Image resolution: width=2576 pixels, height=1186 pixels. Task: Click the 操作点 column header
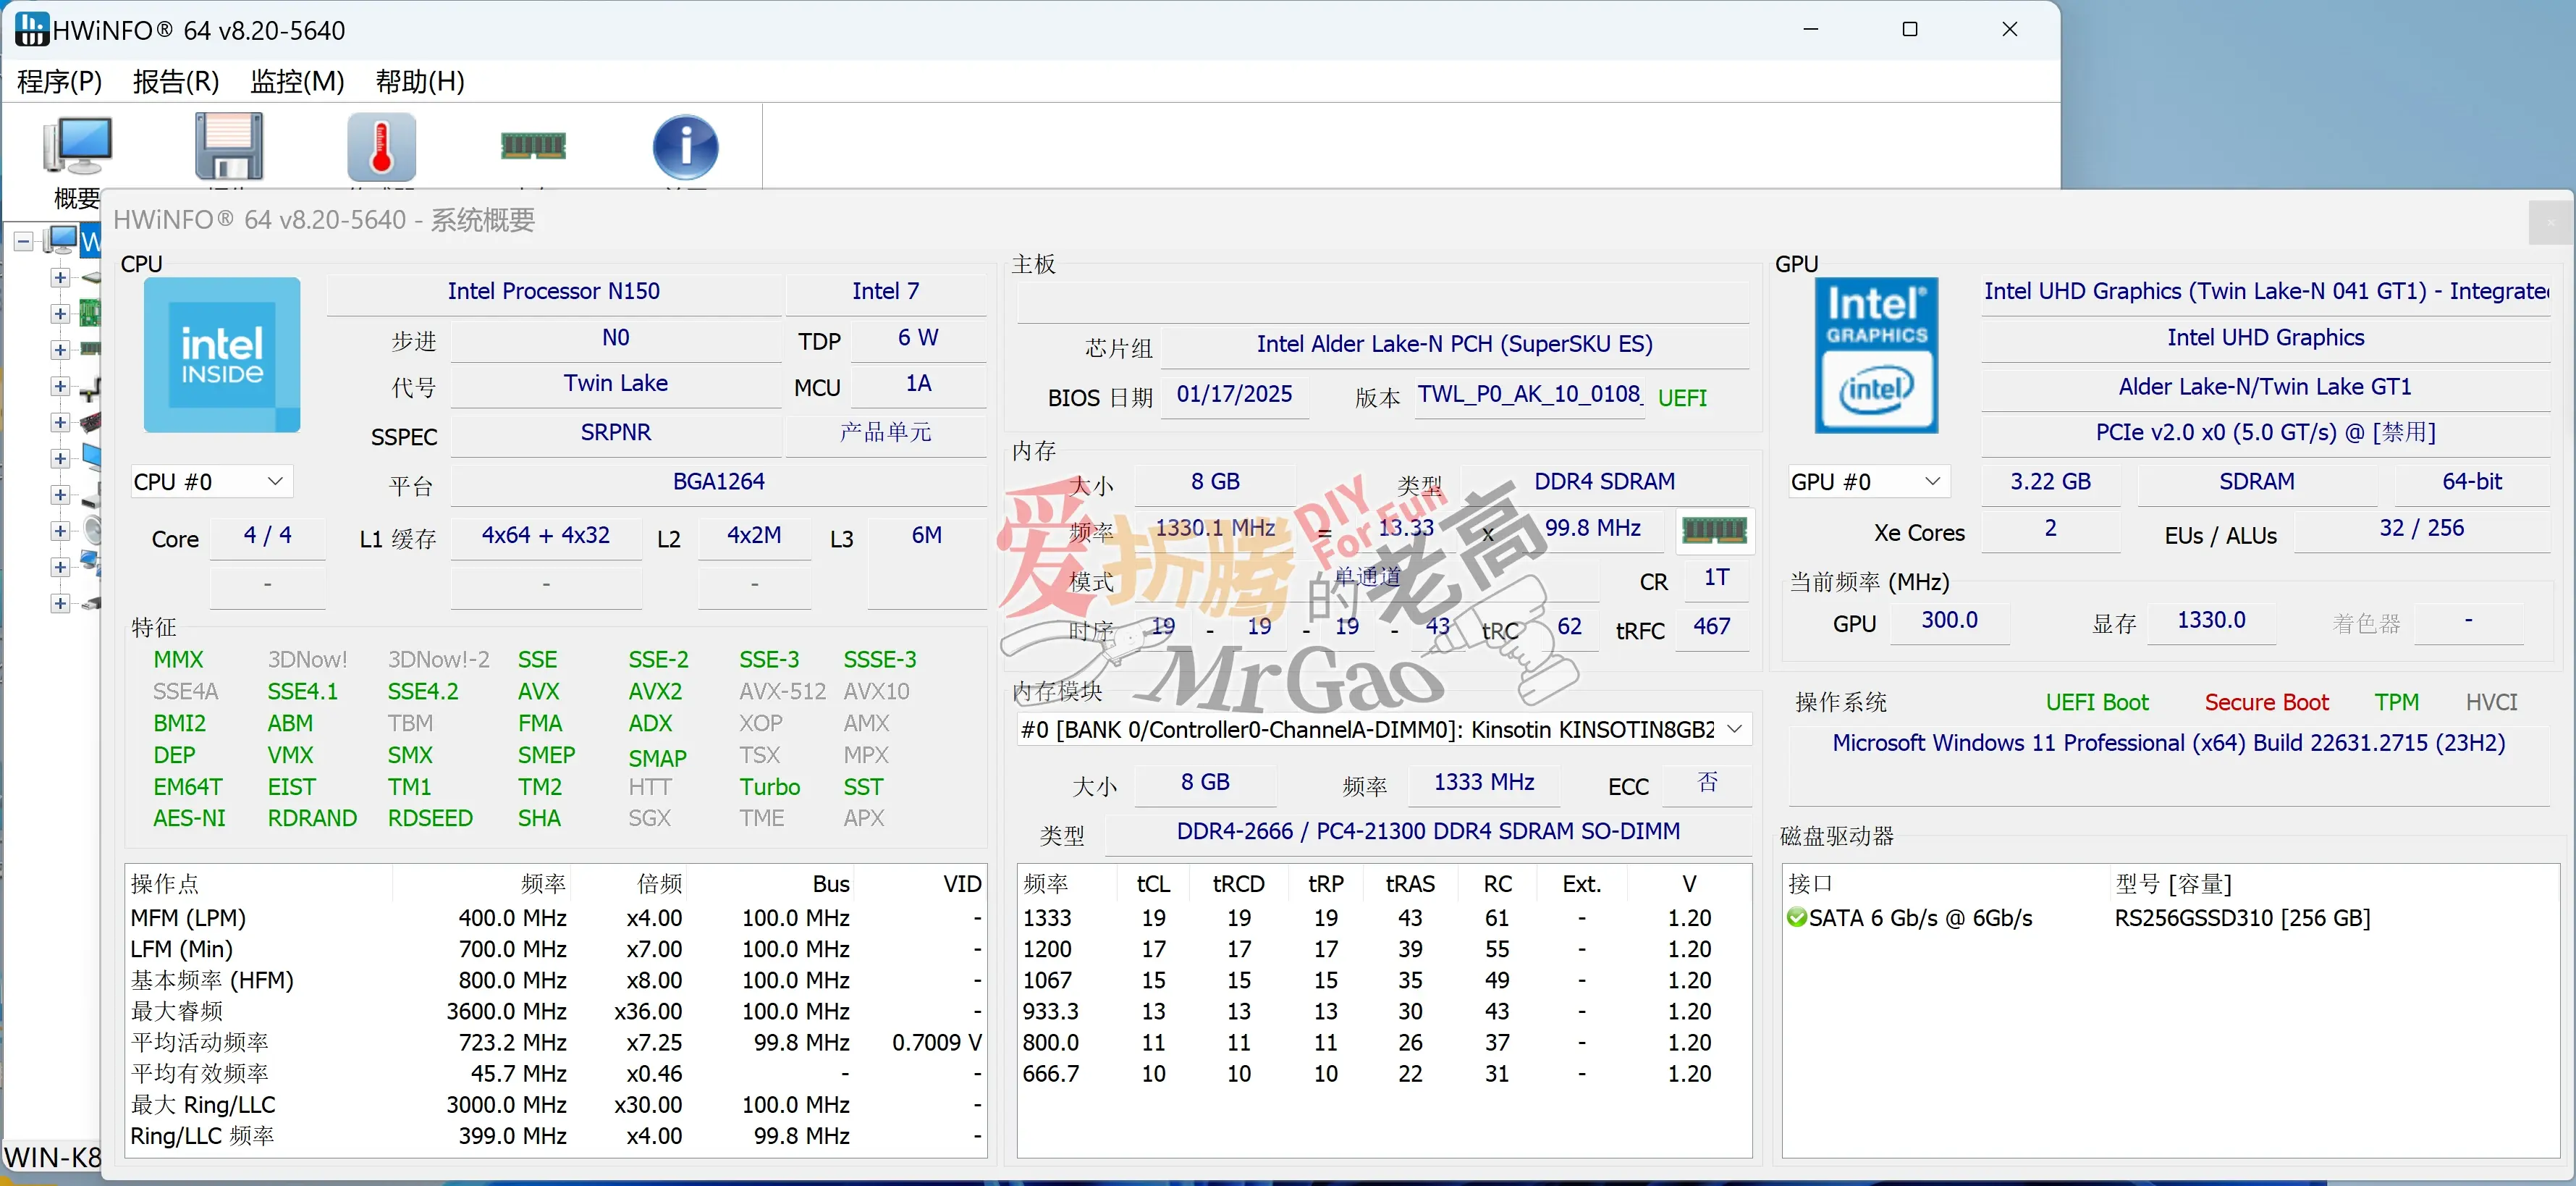(x=260, y=884)
